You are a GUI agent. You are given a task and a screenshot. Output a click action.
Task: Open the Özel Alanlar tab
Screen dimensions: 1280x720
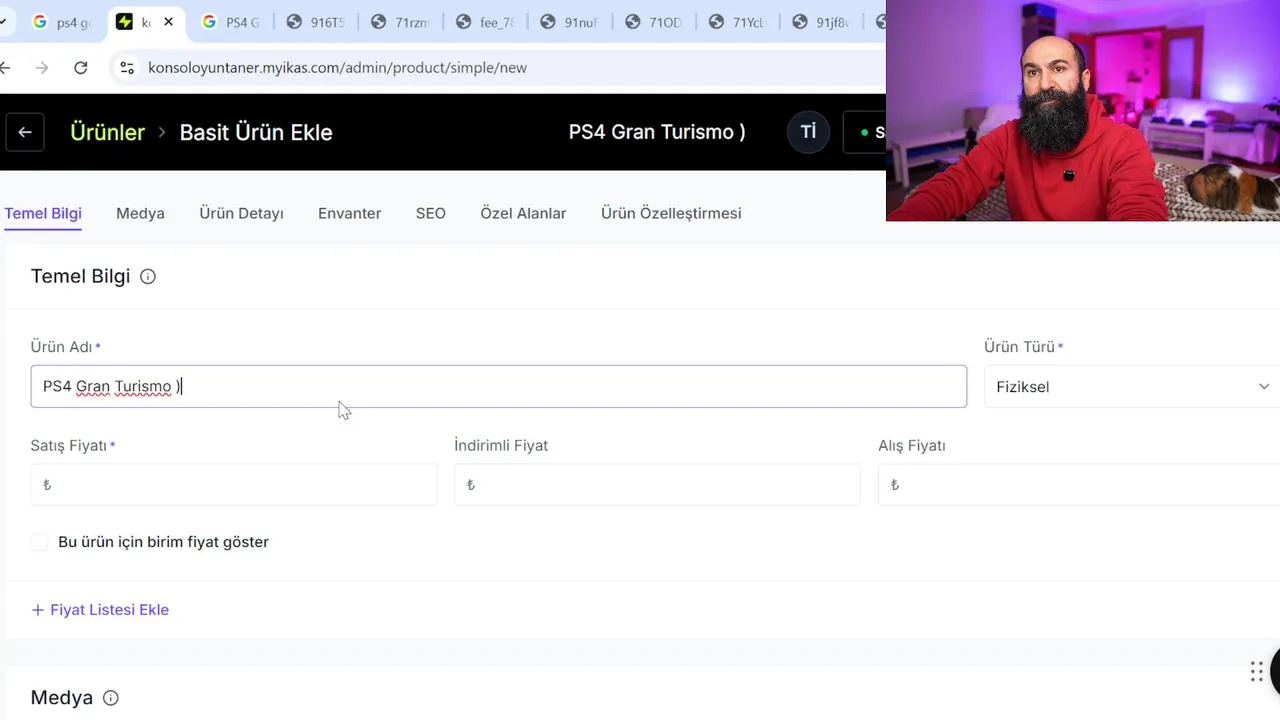click(x=523, y=213)
